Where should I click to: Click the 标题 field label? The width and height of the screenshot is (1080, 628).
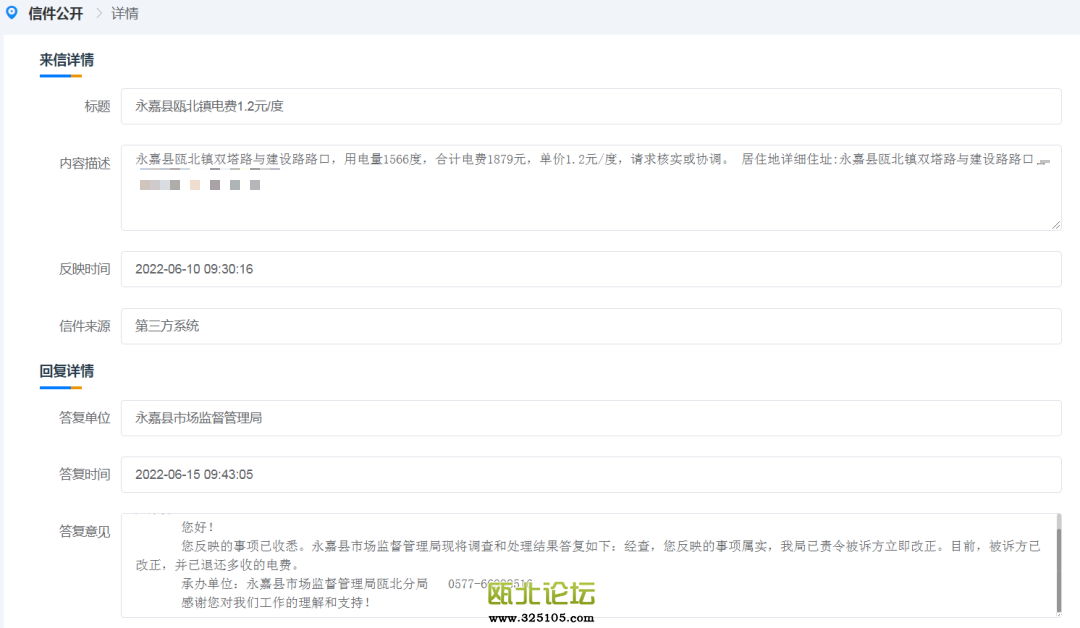pyautogui.click(x=97, y=107)
